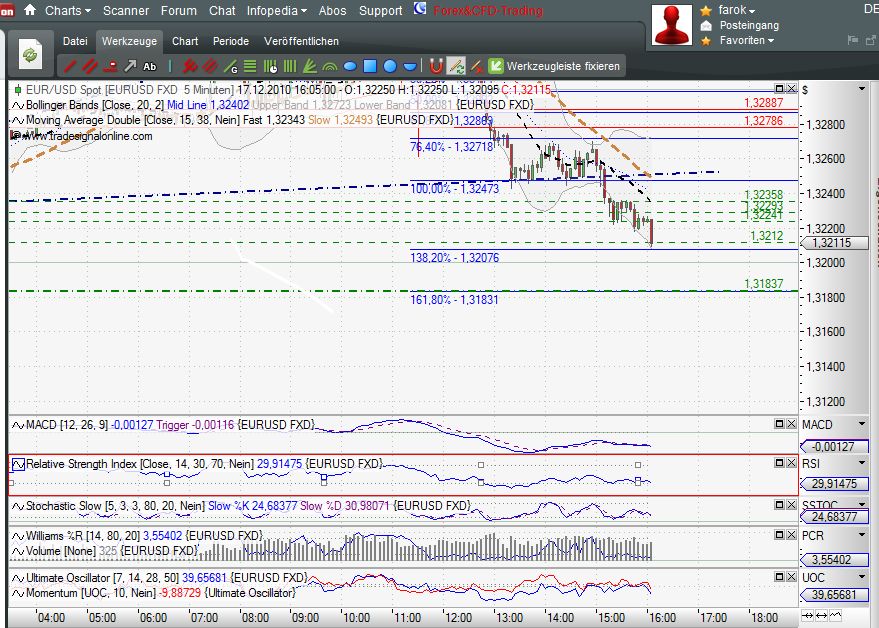Click the 161,80% - 1,31831 Fibonacci label
The image size is (879, 628).
tap(454, 299)
